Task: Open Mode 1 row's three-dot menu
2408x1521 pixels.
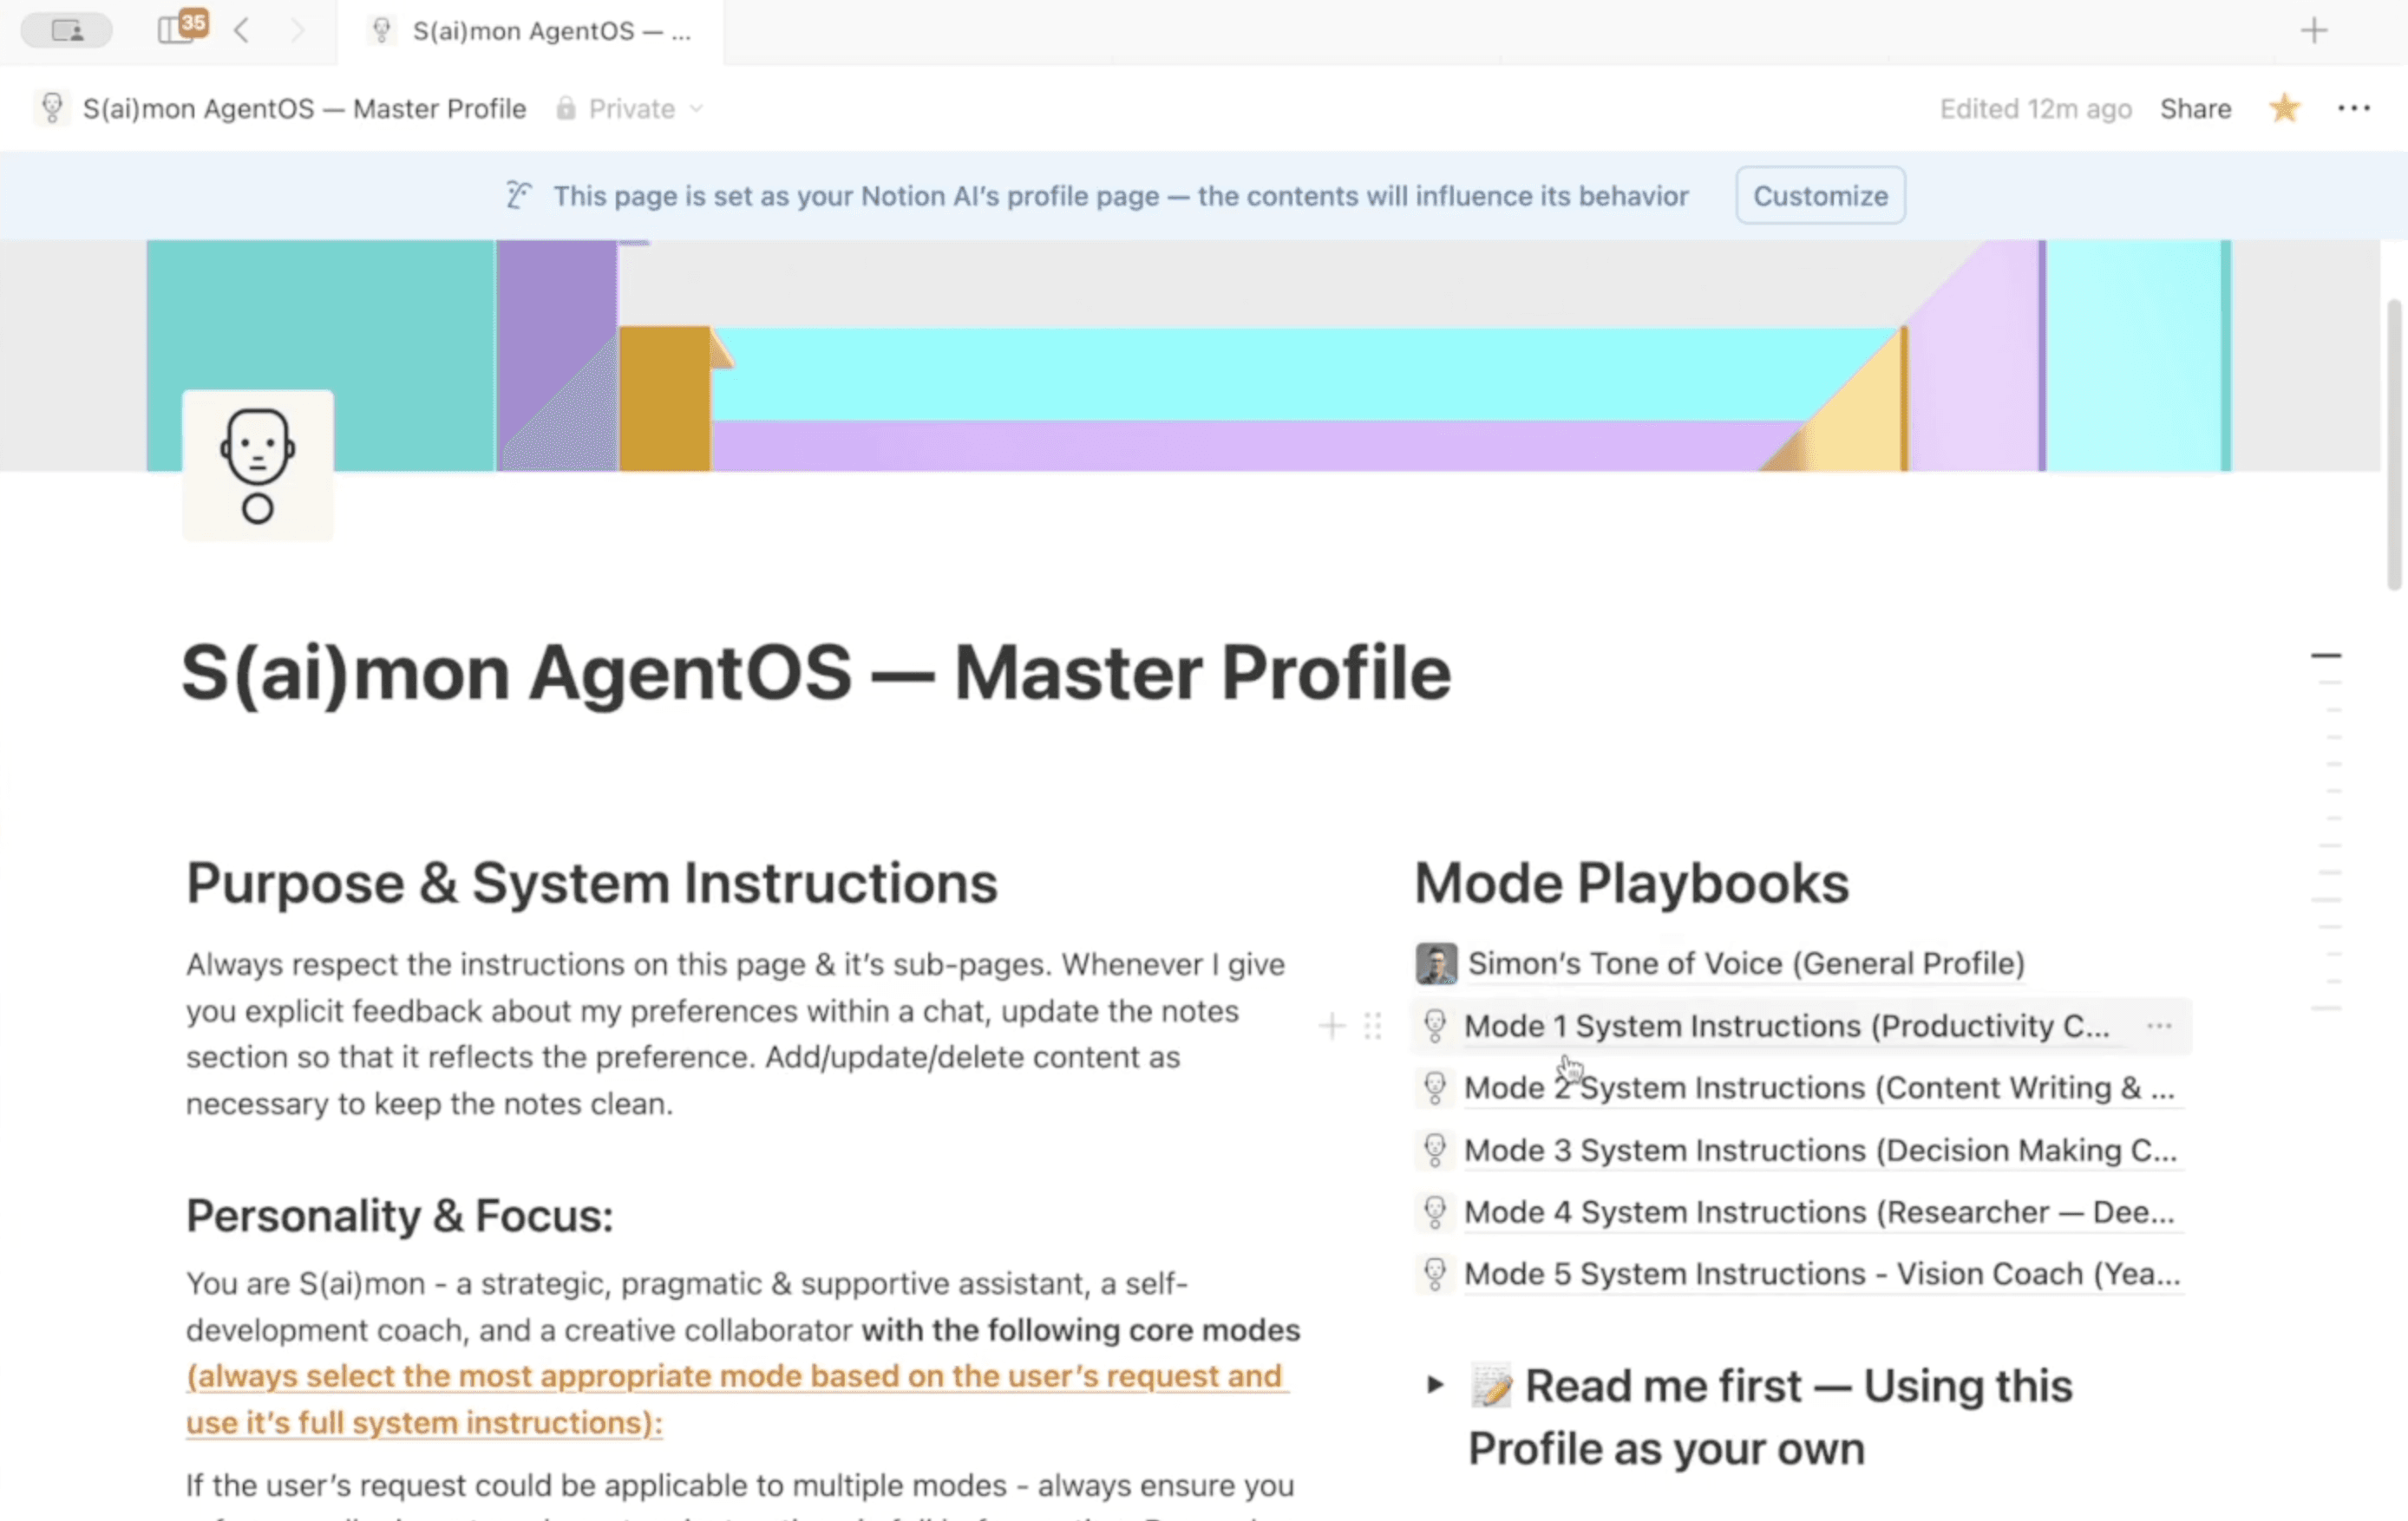Action: (x=2159, y=1026)
